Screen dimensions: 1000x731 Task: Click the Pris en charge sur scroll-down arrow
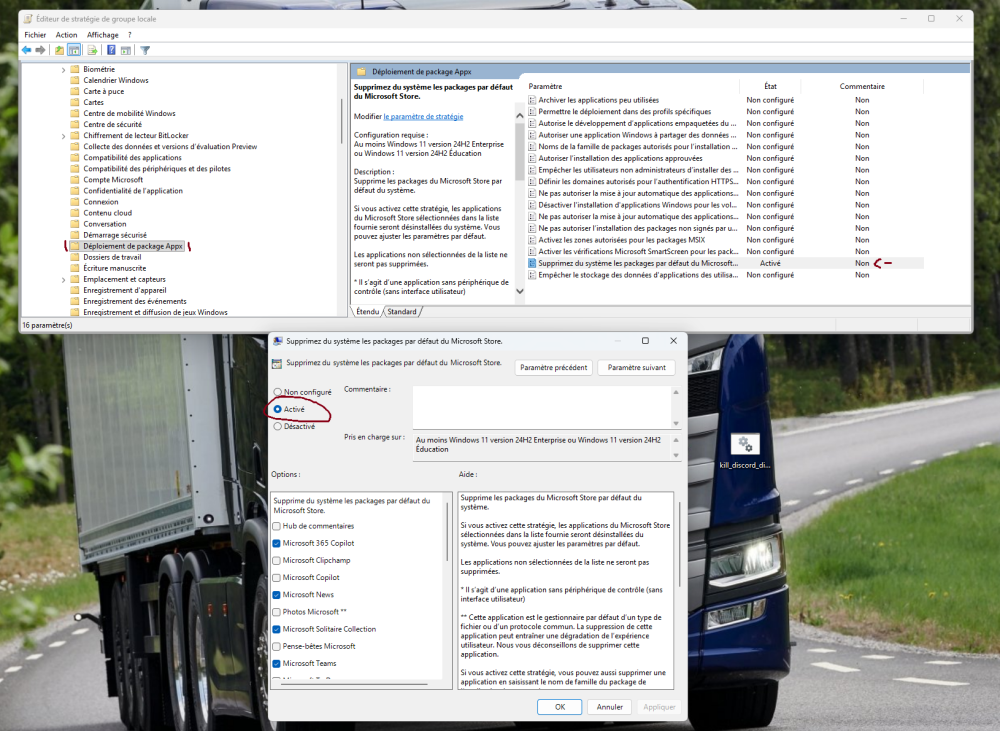(676, 455)
